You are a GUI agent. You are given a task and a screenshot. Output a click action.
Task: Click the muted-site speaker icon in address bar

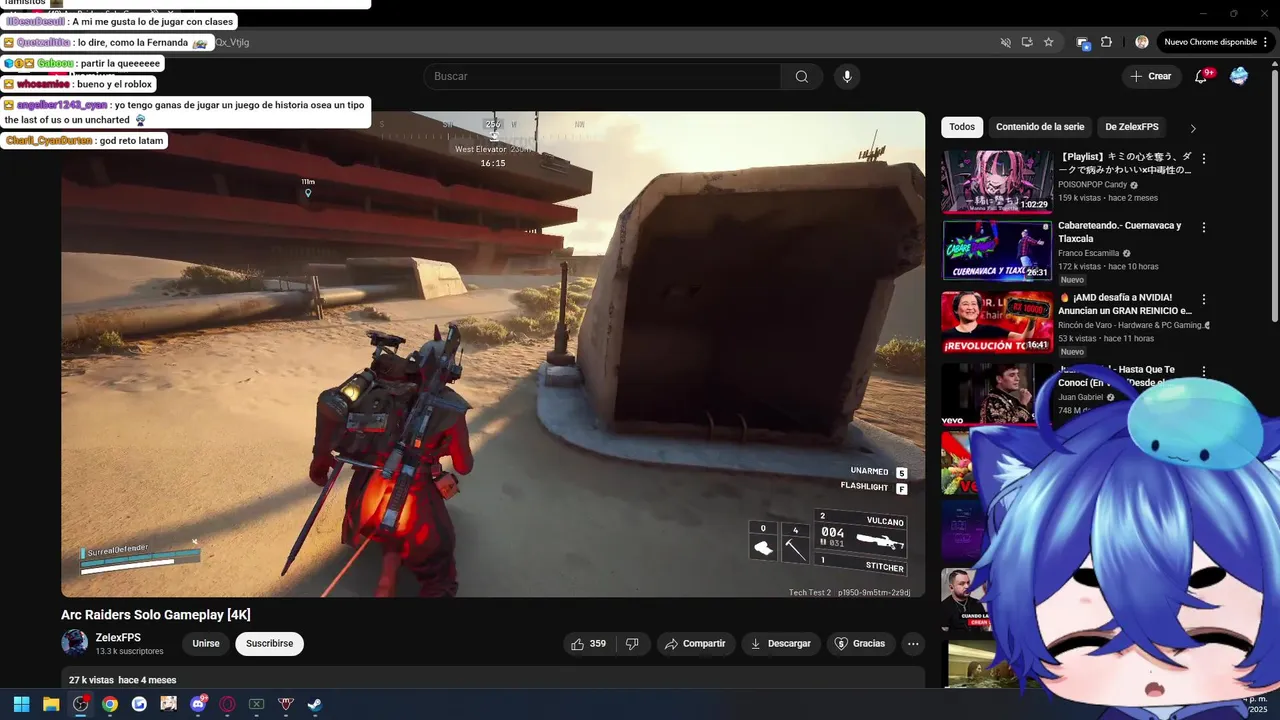1006,42
